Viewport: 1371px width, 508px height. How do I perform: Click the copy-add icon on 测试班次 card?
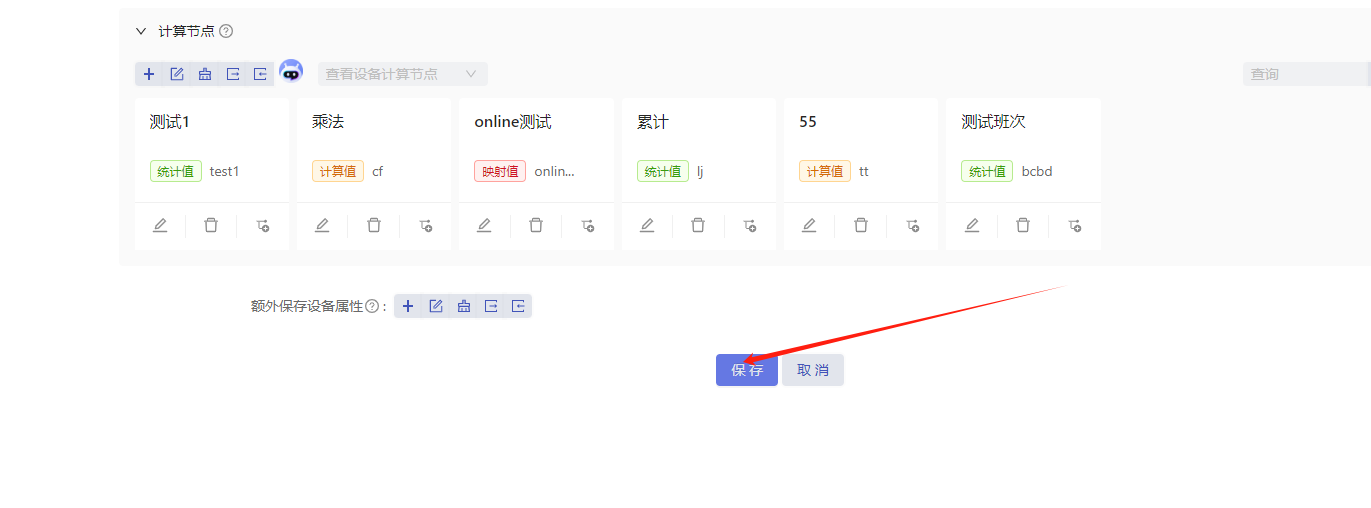coord(1075,226)
